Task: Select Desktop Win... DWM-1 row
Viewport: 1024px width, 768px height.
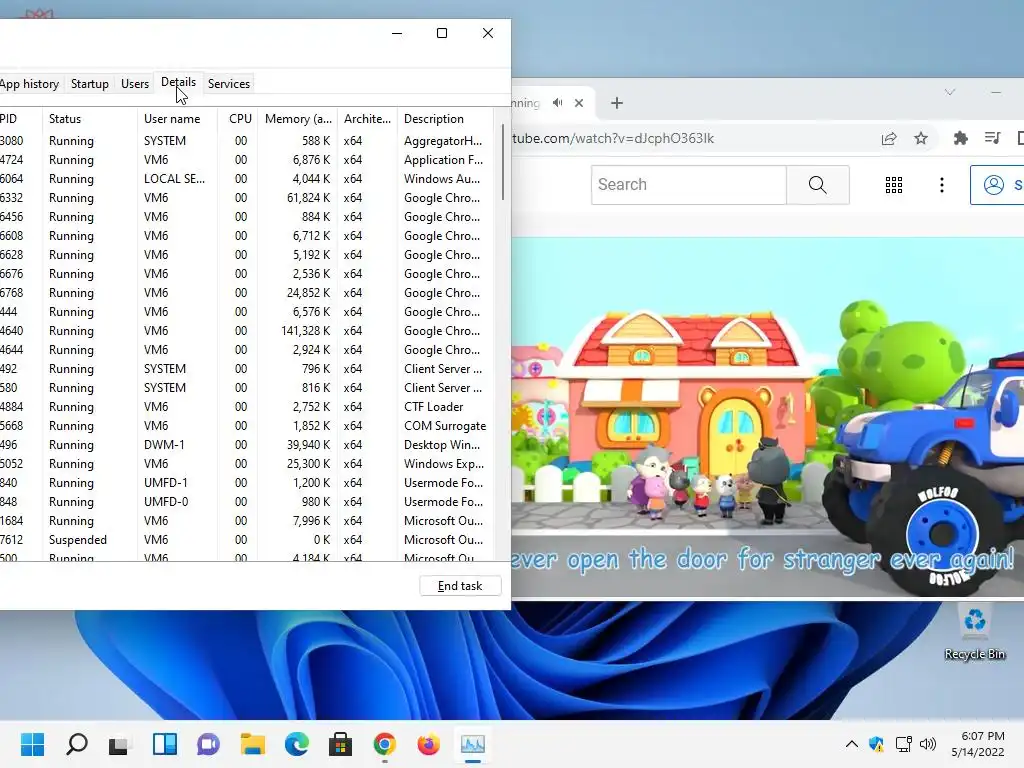Action: [x=247, y=444]
